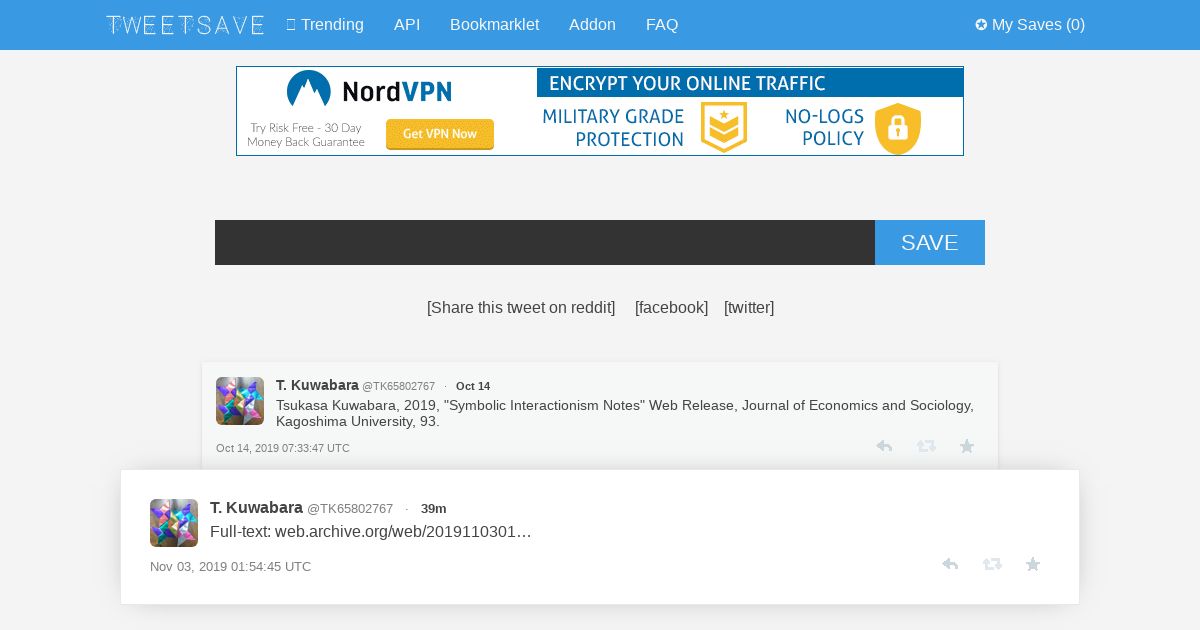Open T. Kuwabara name on Oct 14 tweet

click(x=317, y=385)
